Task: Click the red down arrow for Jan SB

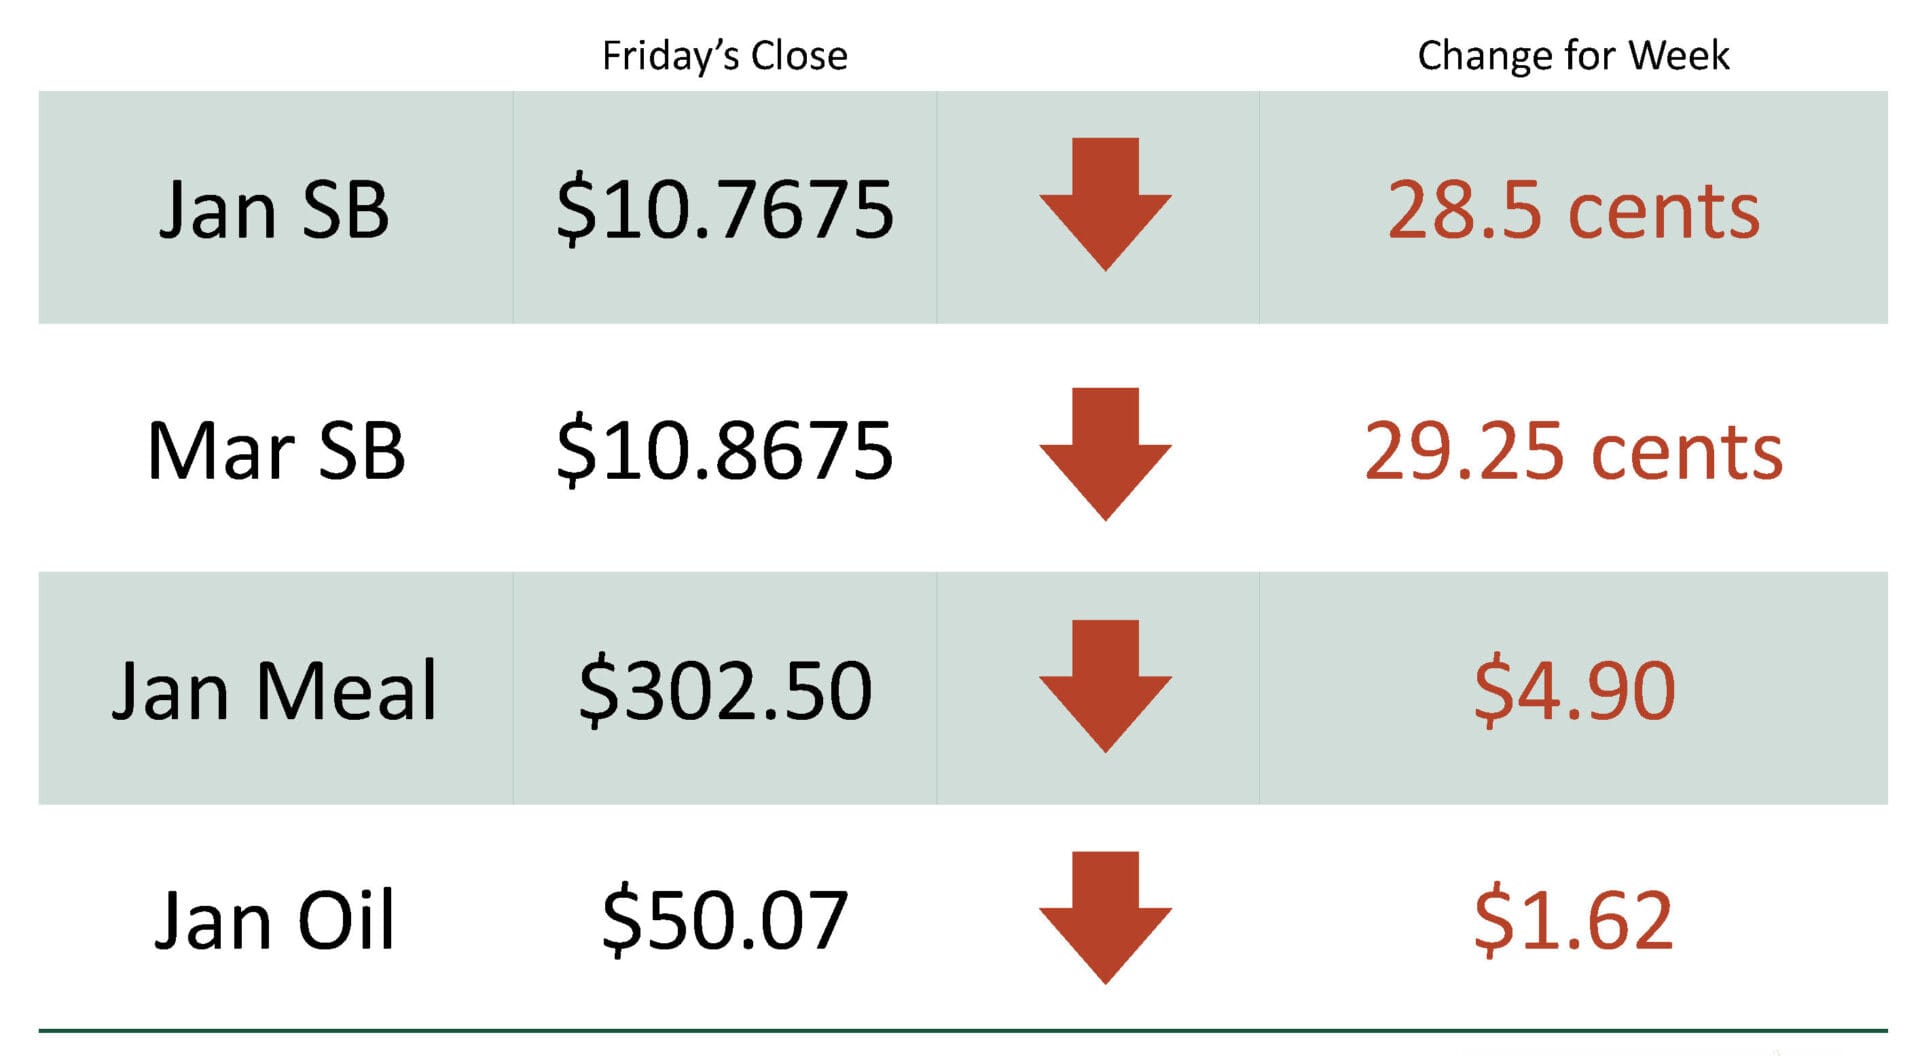Action: point(1105,203)
